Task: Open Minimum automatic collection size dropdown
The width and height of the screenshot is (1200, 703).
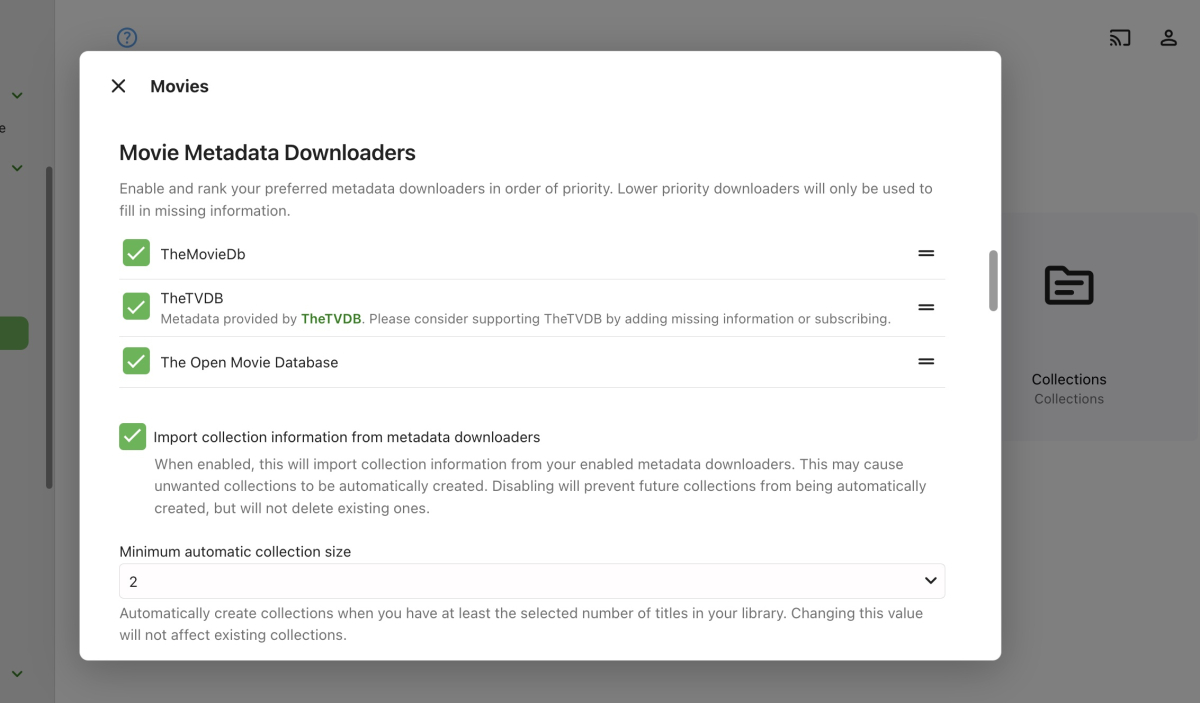Action: [532, 581]
